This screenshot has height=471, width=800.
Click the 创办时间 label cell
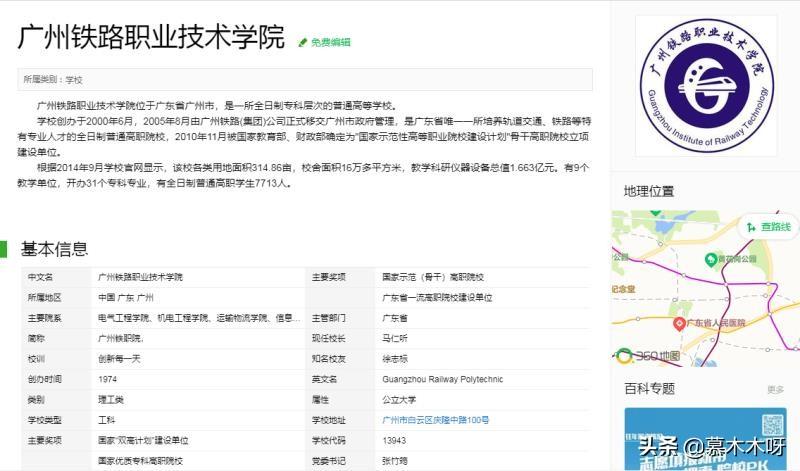[56, 379]
